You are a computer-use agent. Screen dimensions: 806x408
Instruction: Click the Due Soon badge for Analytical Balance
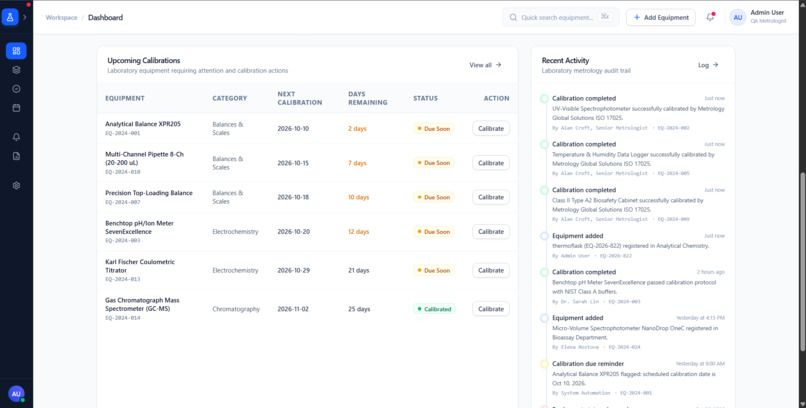[434, 128]
